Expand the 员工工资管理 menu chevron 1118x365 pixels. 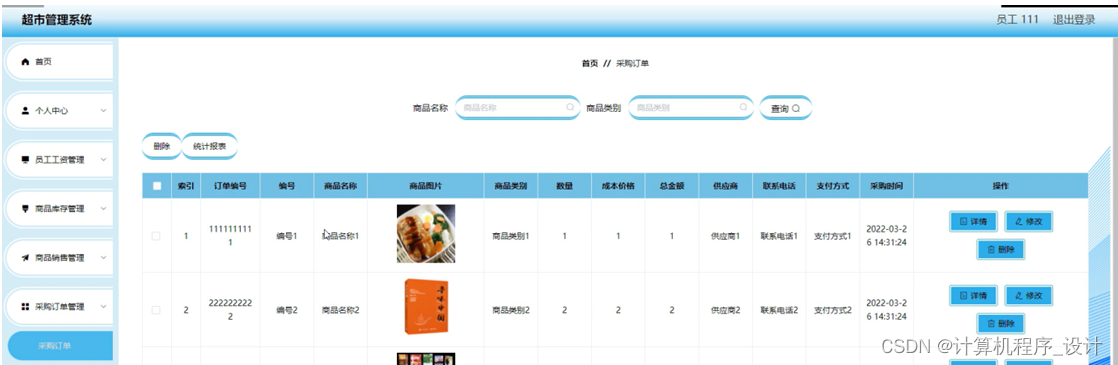tap(103, 160)
